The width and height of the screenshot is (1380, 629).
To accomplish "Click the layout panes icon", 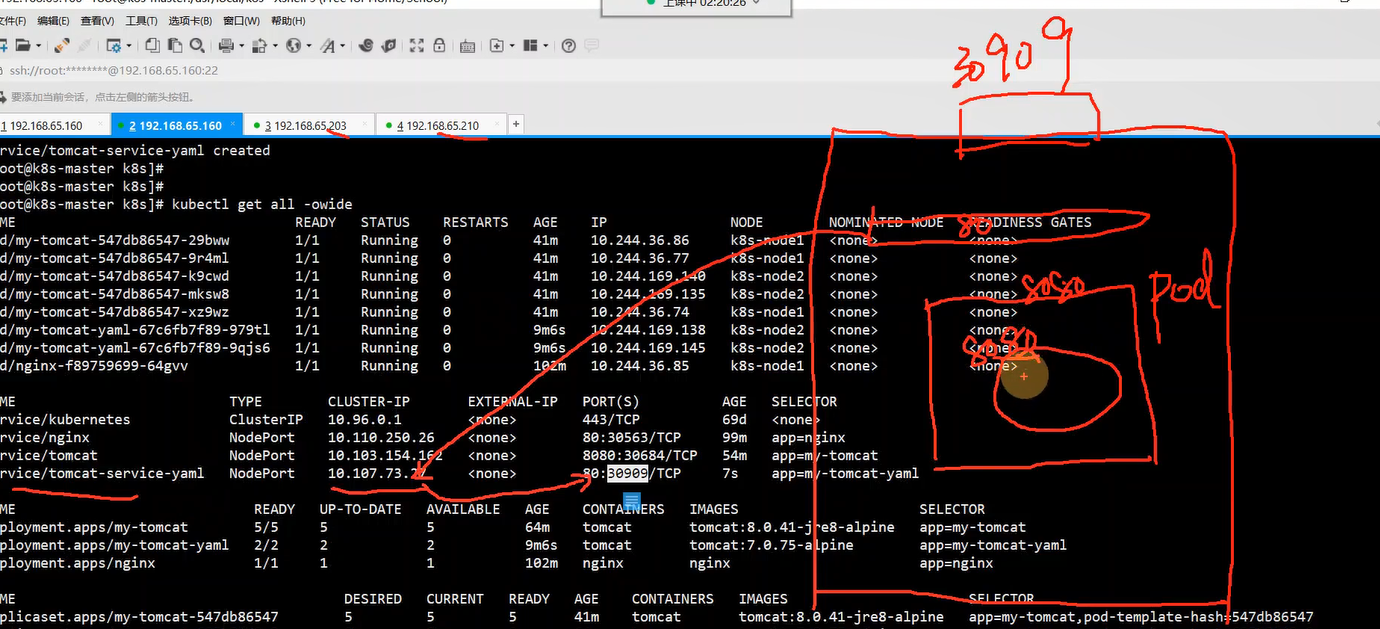I will click(530, 45).
